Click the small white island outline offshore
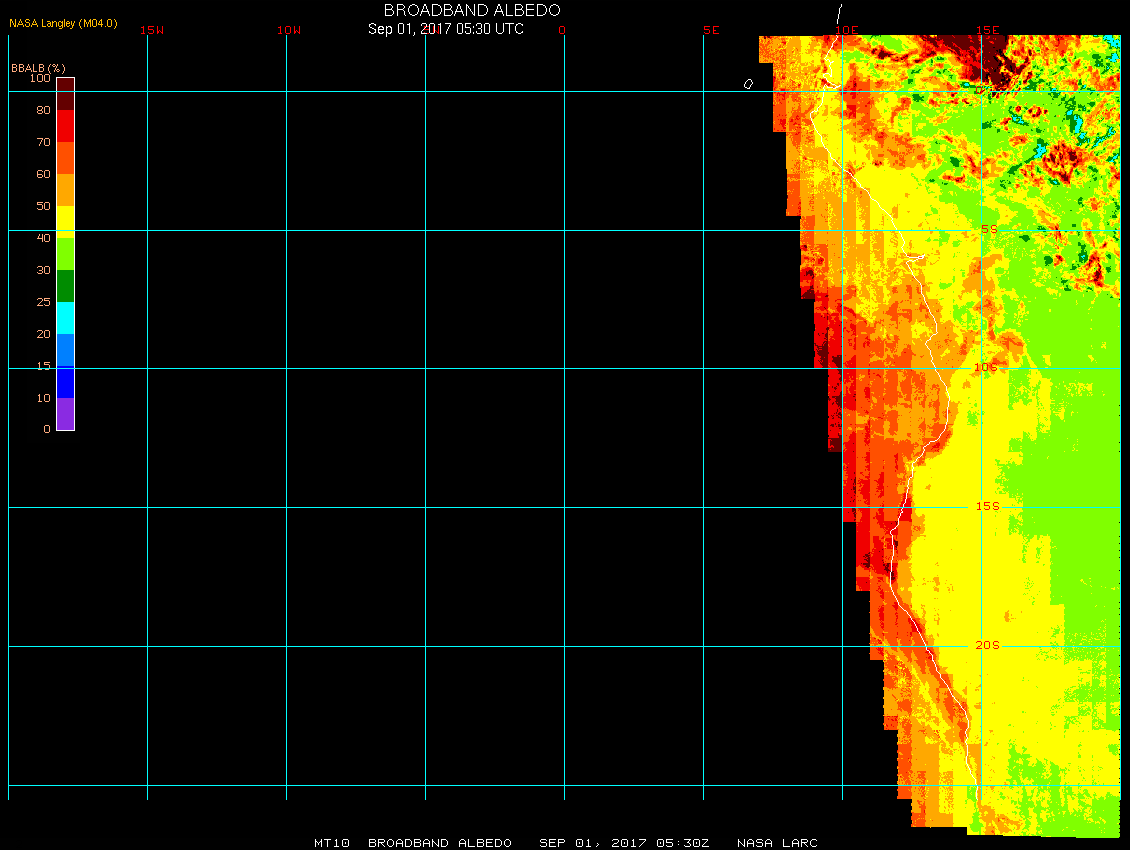This screenshot has height=850, width=1130. pos(748,84)
